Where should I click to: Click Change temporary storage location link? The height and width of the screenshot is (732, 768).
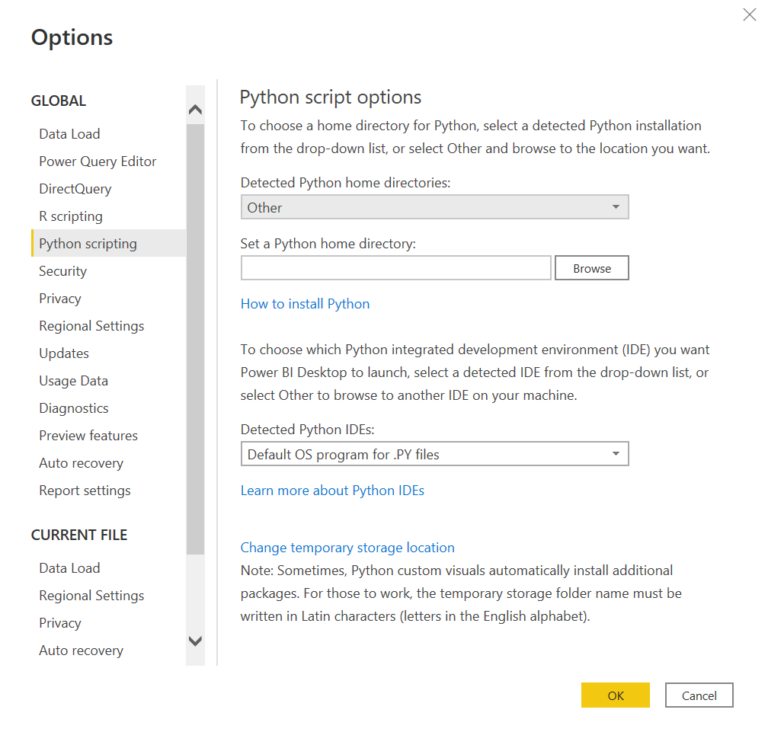click(347, 548)
